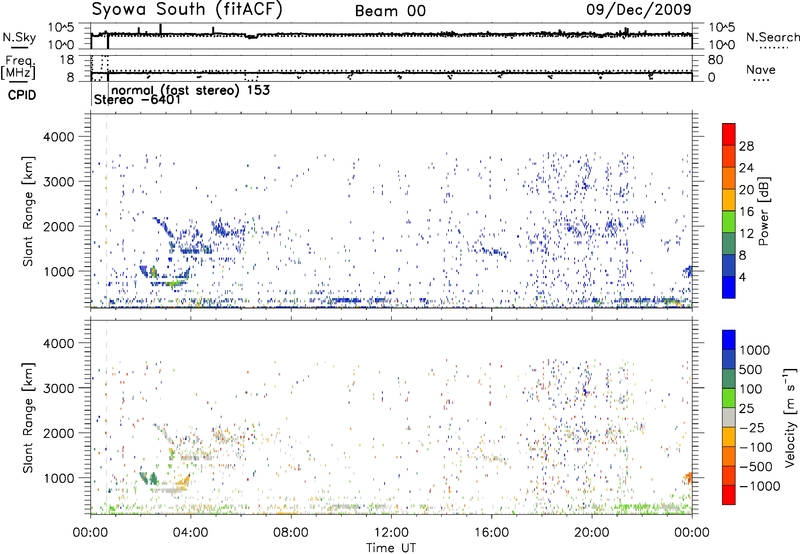Screen dimensions: 800x554
Task: Click the '12:00' time tick label
Action: coord(391,533)
